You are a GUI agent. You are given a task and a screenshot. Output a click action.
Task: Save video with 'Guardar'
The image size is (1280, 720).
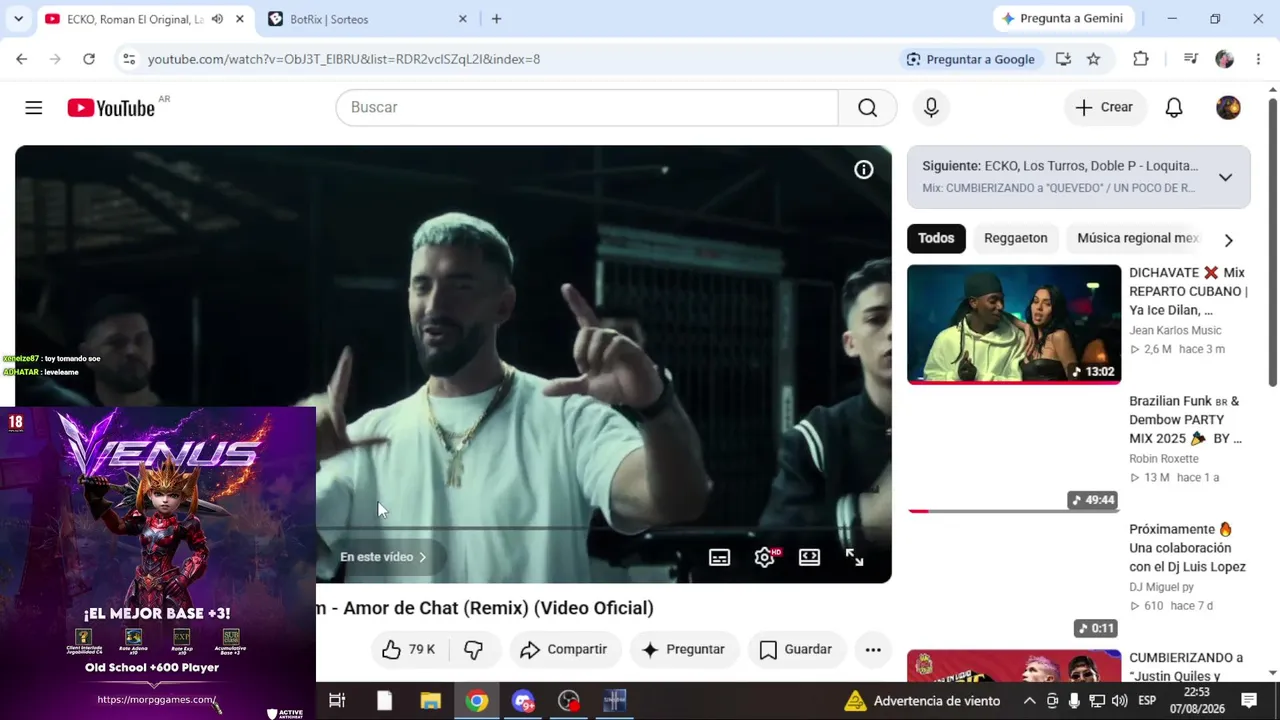[x=797, y=650]
